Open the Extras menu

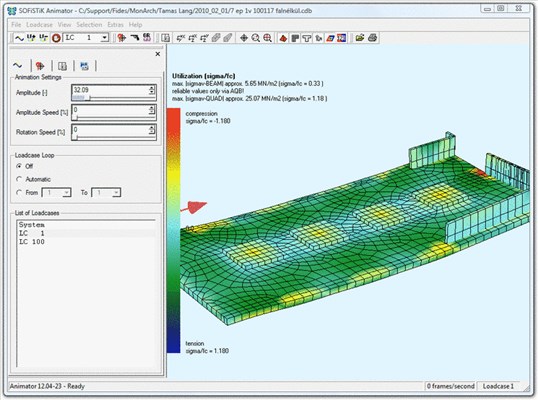tap(115, 25)
